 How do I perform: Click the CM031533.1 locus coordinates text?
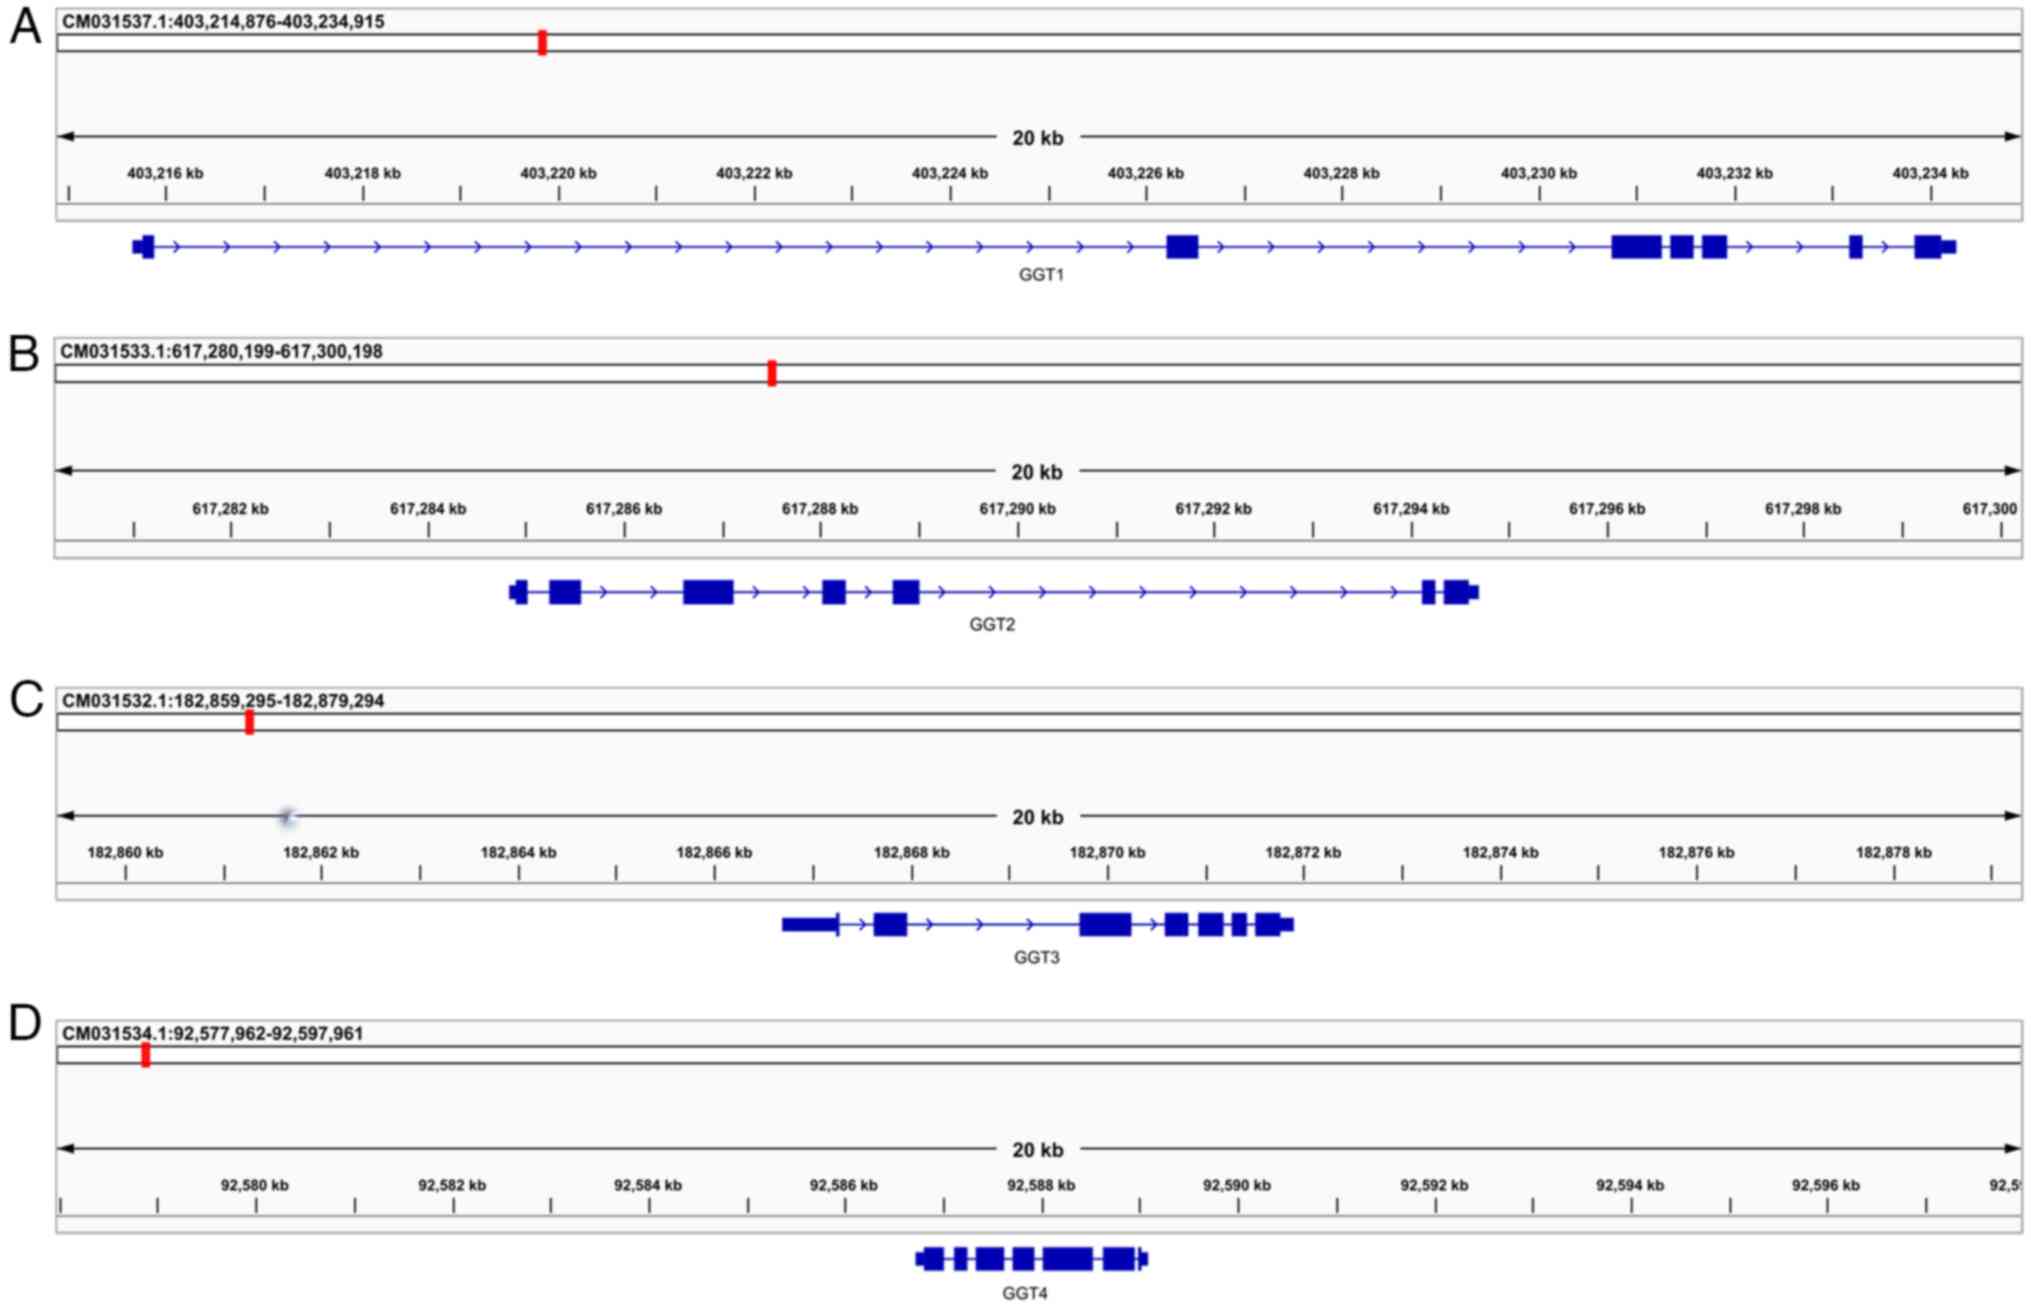pos(221,352)
